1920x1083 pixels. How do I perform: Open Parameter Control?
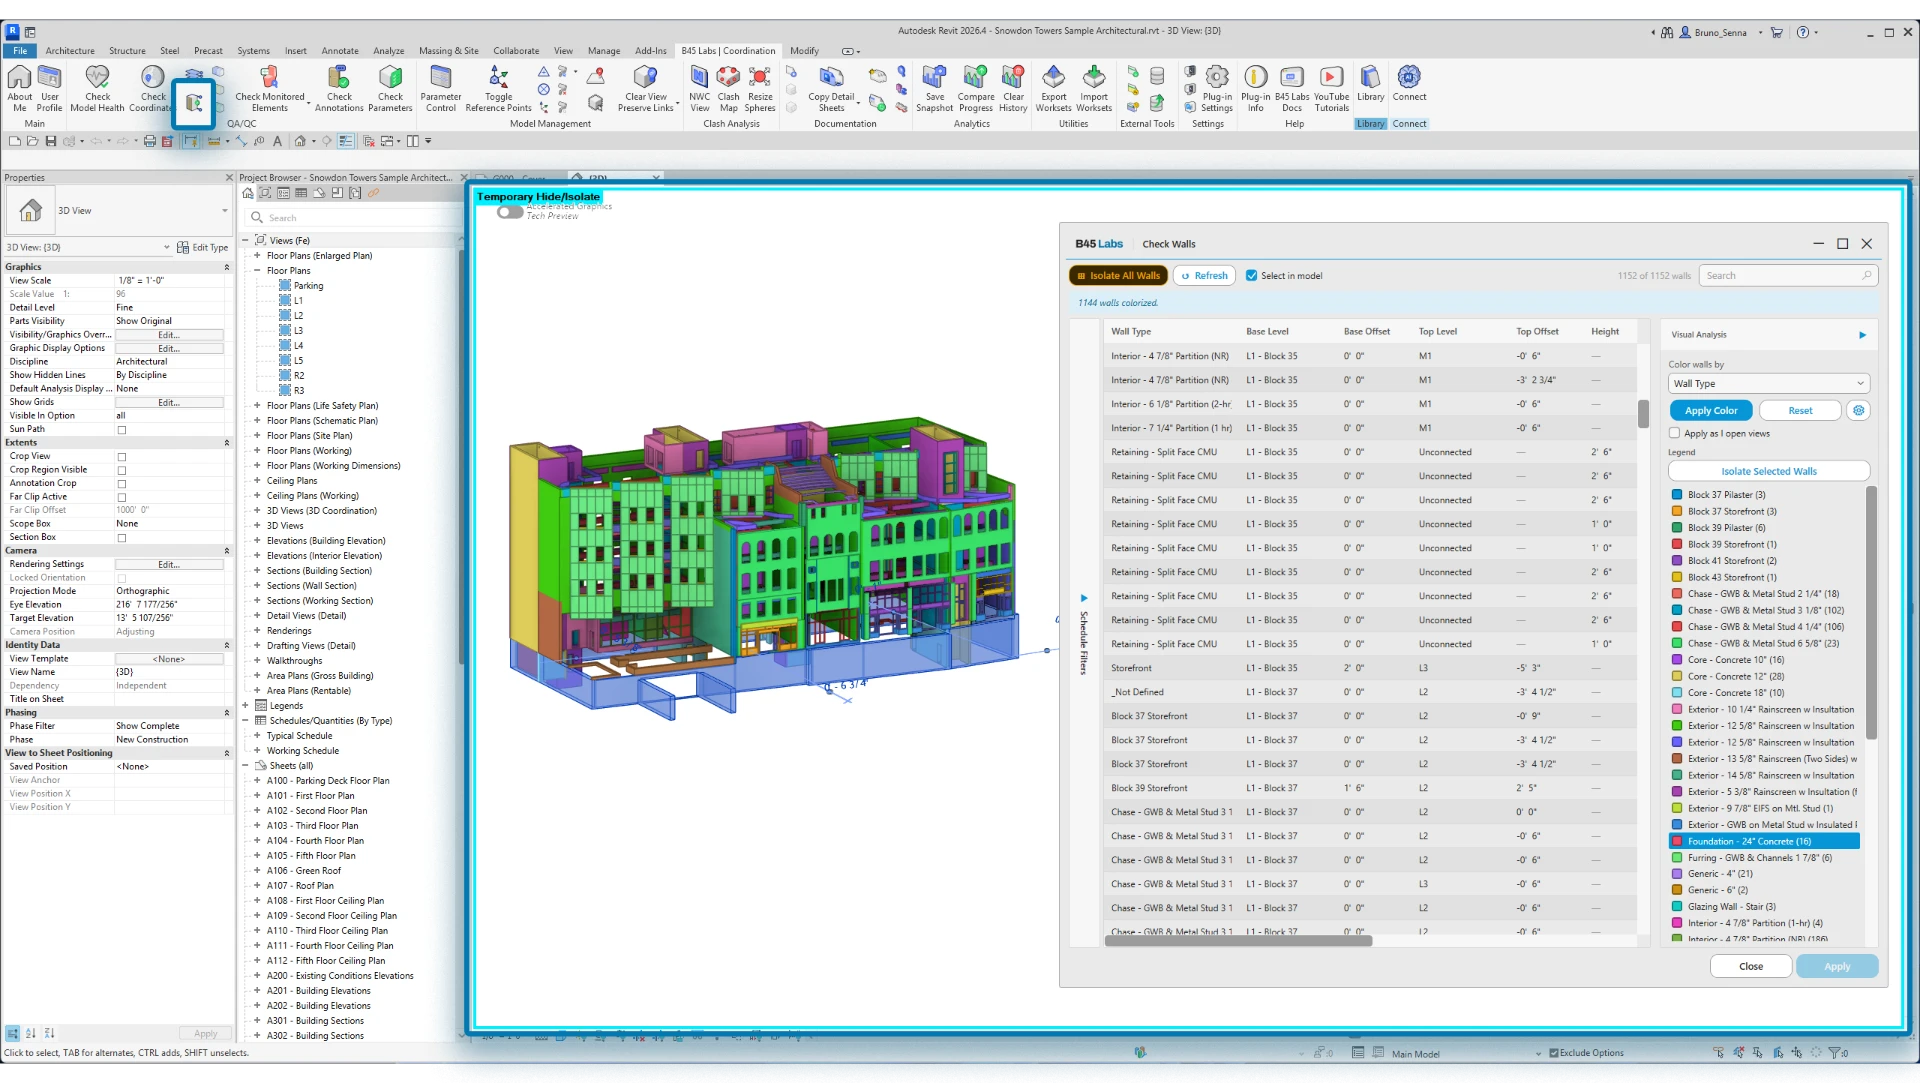(x=441, y=88)
